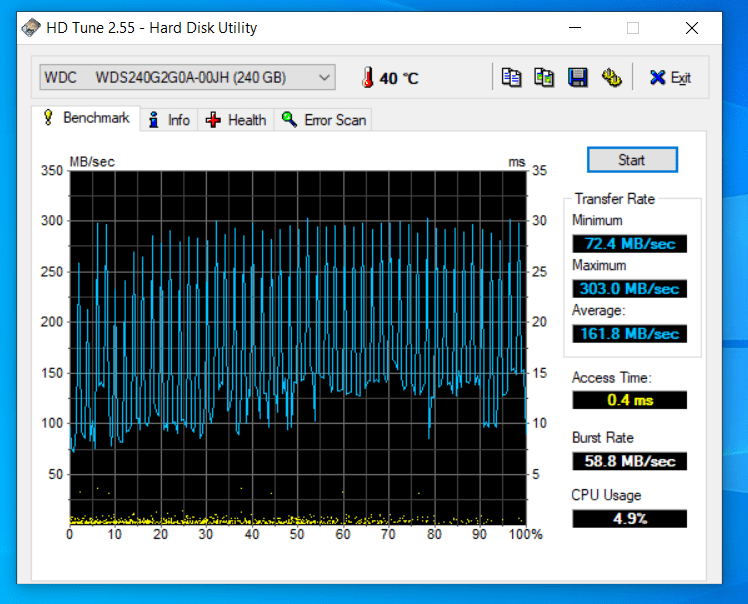748x604 pixels.
Task: Select the 303.0 MB/sec maximum value
Action: (630, 289)
